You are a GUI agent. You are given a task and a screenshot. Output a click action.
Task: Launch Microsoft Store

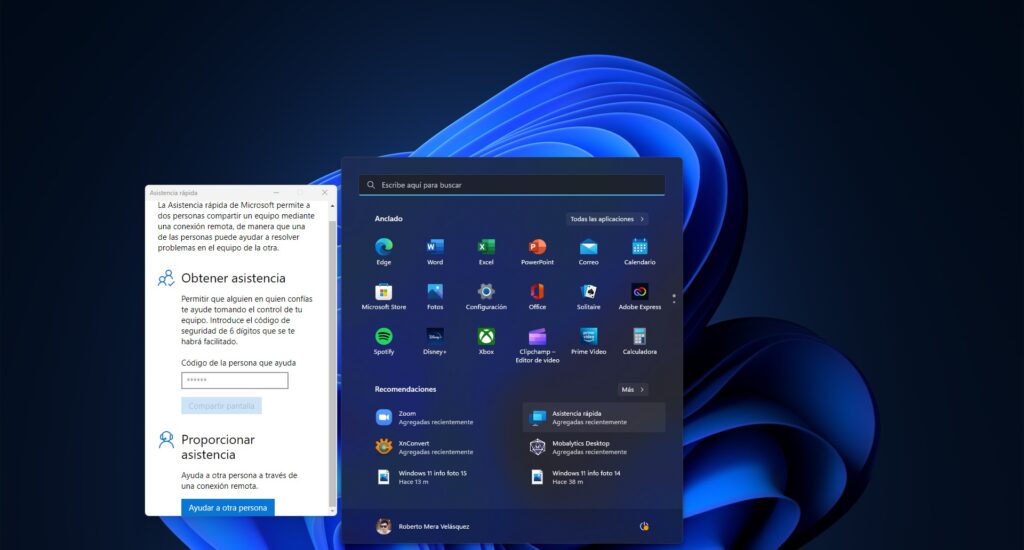point(383,296)
